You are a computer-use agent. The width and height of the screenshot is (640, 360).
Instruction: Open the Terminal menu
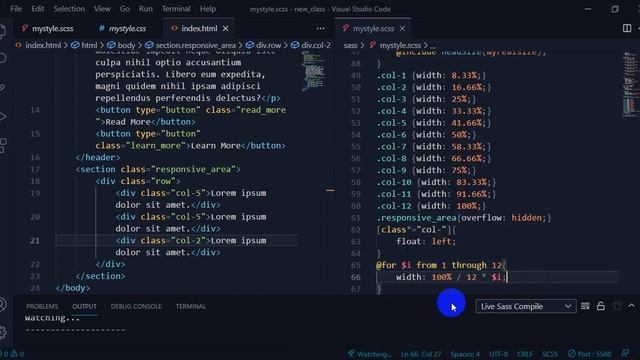[176, 9]
